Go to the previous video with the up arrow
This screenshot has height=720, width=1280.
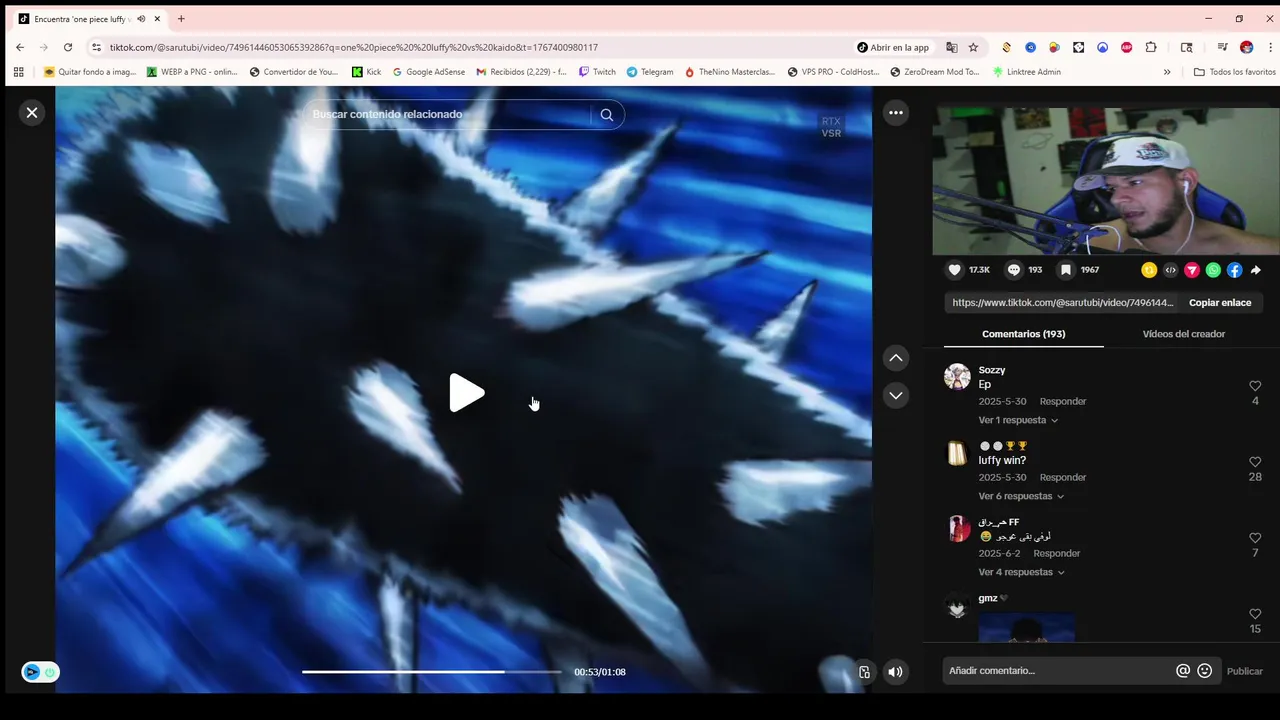coord(896,358)
